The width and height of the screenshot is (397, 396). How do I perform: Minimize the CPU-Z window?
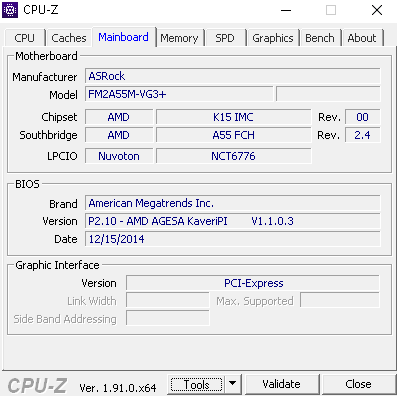pyautogui.click(x=286, y=10)
